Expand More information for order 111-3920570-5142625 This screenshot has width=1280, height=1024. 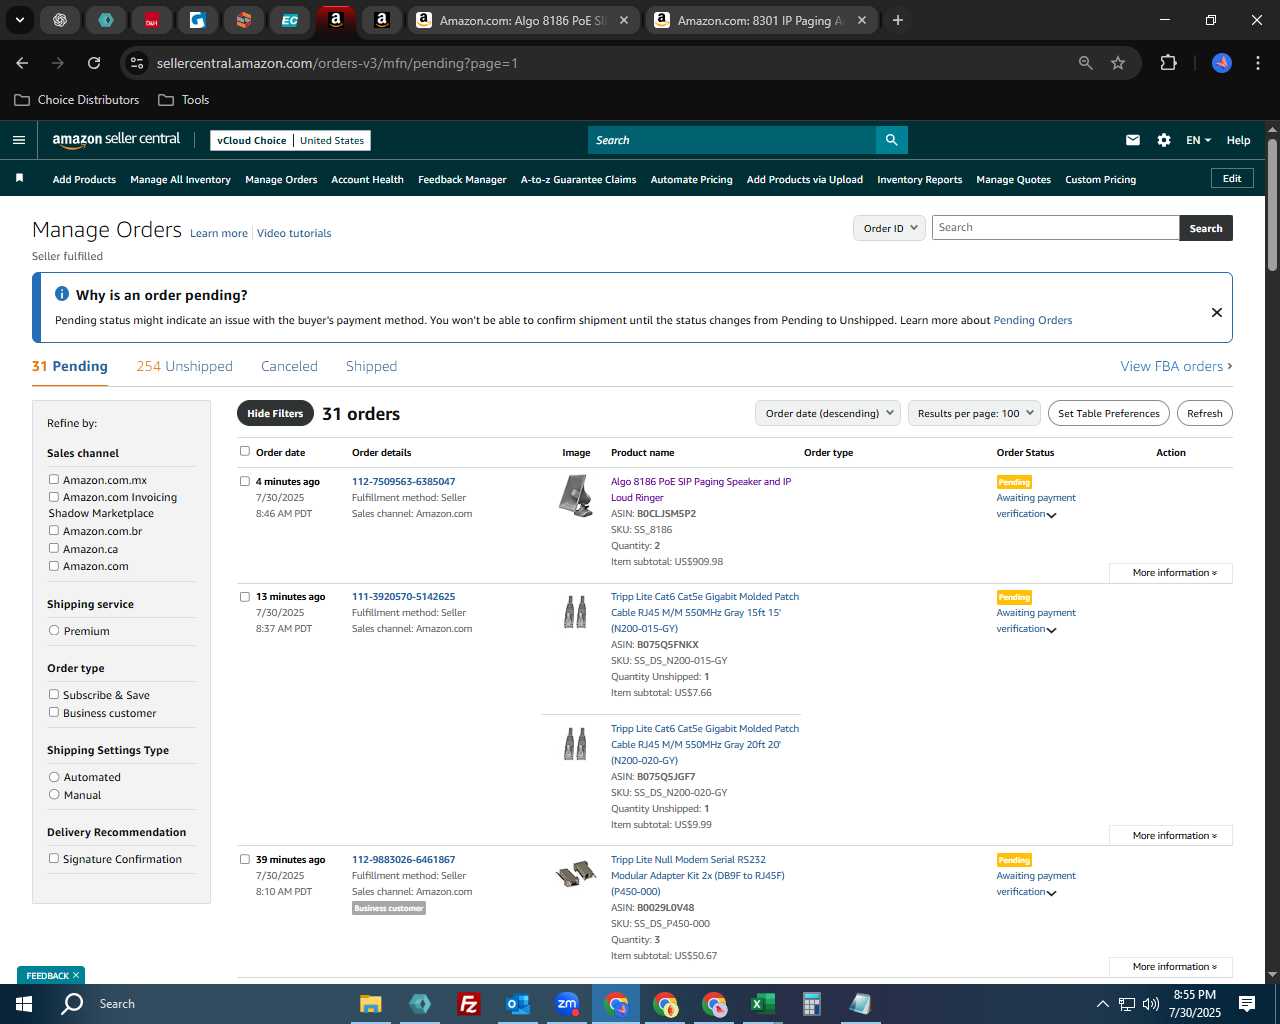(1171, 836)
